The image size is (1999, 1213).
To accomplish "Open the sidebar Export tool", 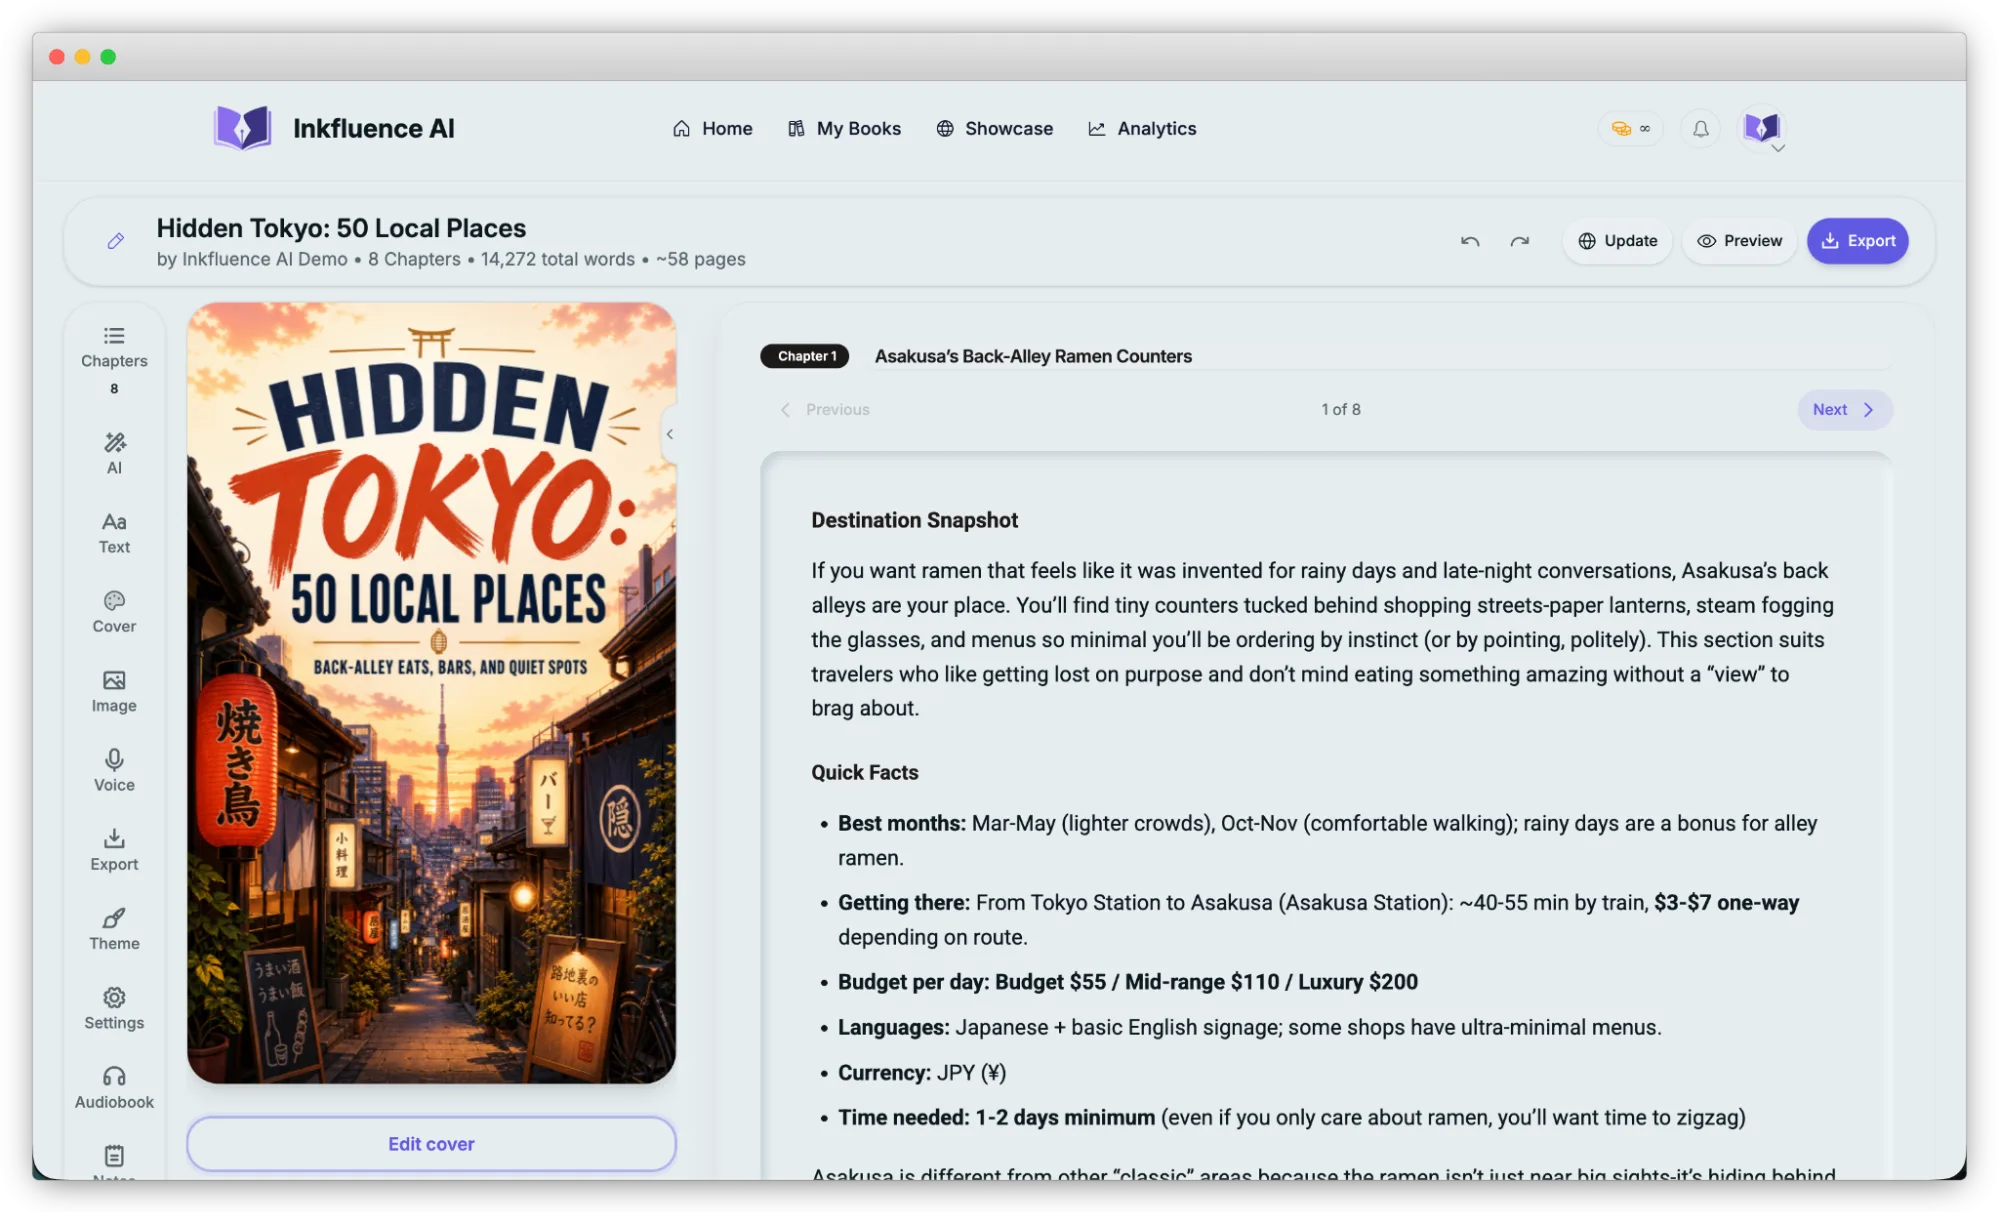I will pyautogui.click(x=114, y=850).
